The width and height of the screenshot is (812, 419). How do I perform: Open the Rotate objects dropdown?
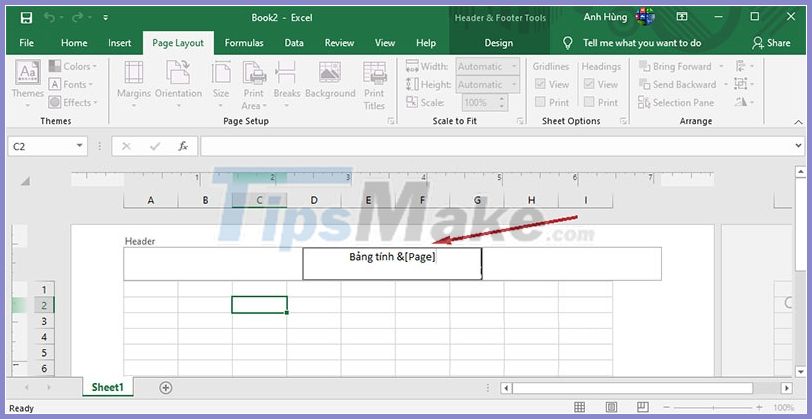point(744,103)
